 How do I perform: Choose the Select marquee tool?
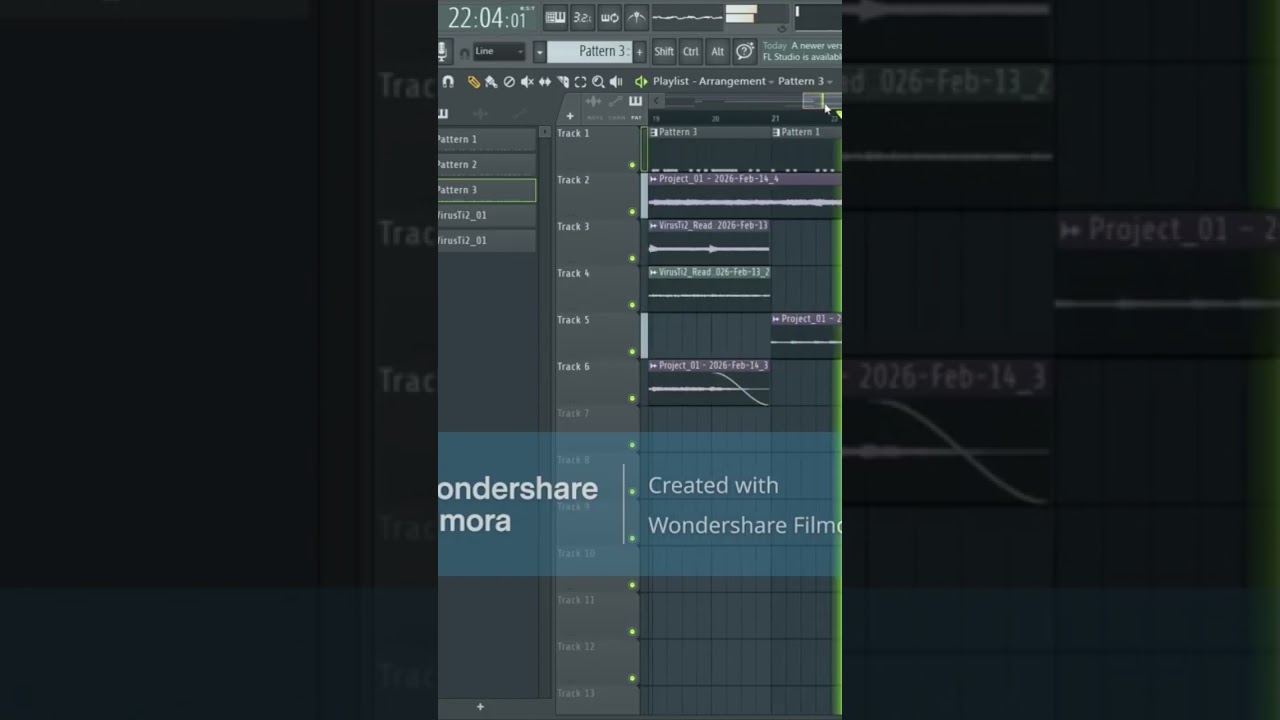point(580,82)
